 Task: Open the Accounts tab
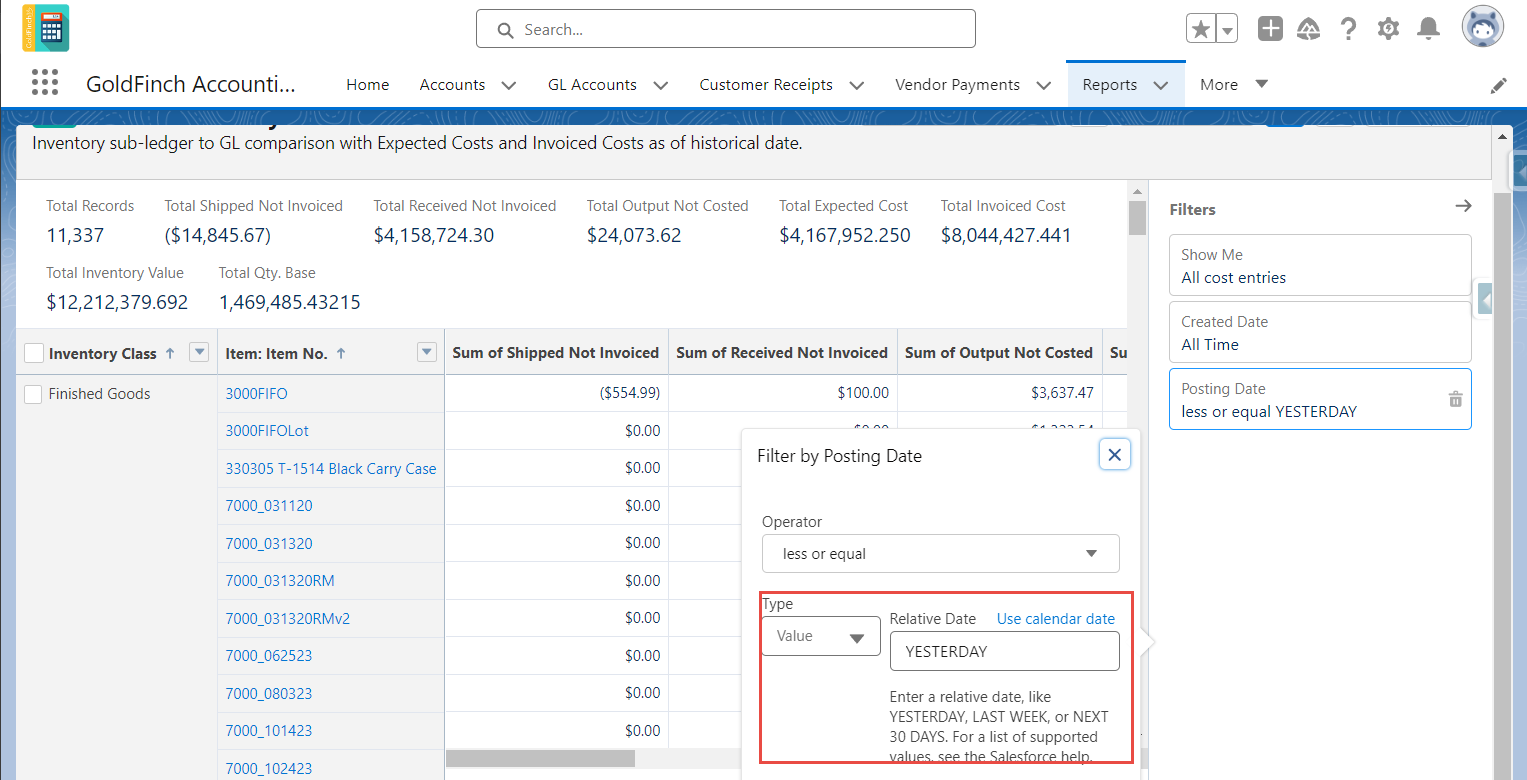(x=452, y=85)
